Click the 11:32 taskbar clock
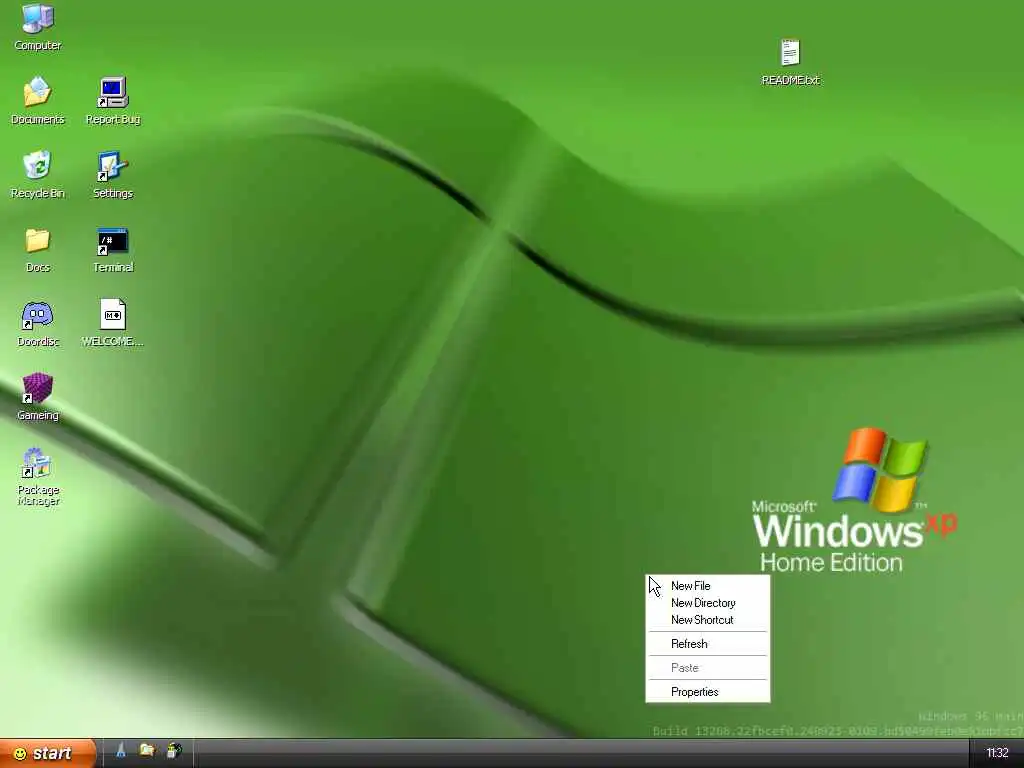Screen dimensions: 1024x768 click(997, 753)
